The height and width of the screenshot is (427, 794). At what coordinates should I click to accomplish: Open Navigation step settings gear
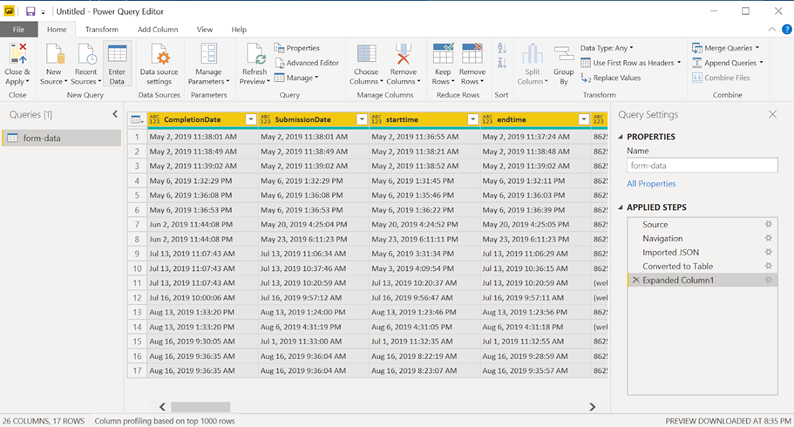point(768,238)
